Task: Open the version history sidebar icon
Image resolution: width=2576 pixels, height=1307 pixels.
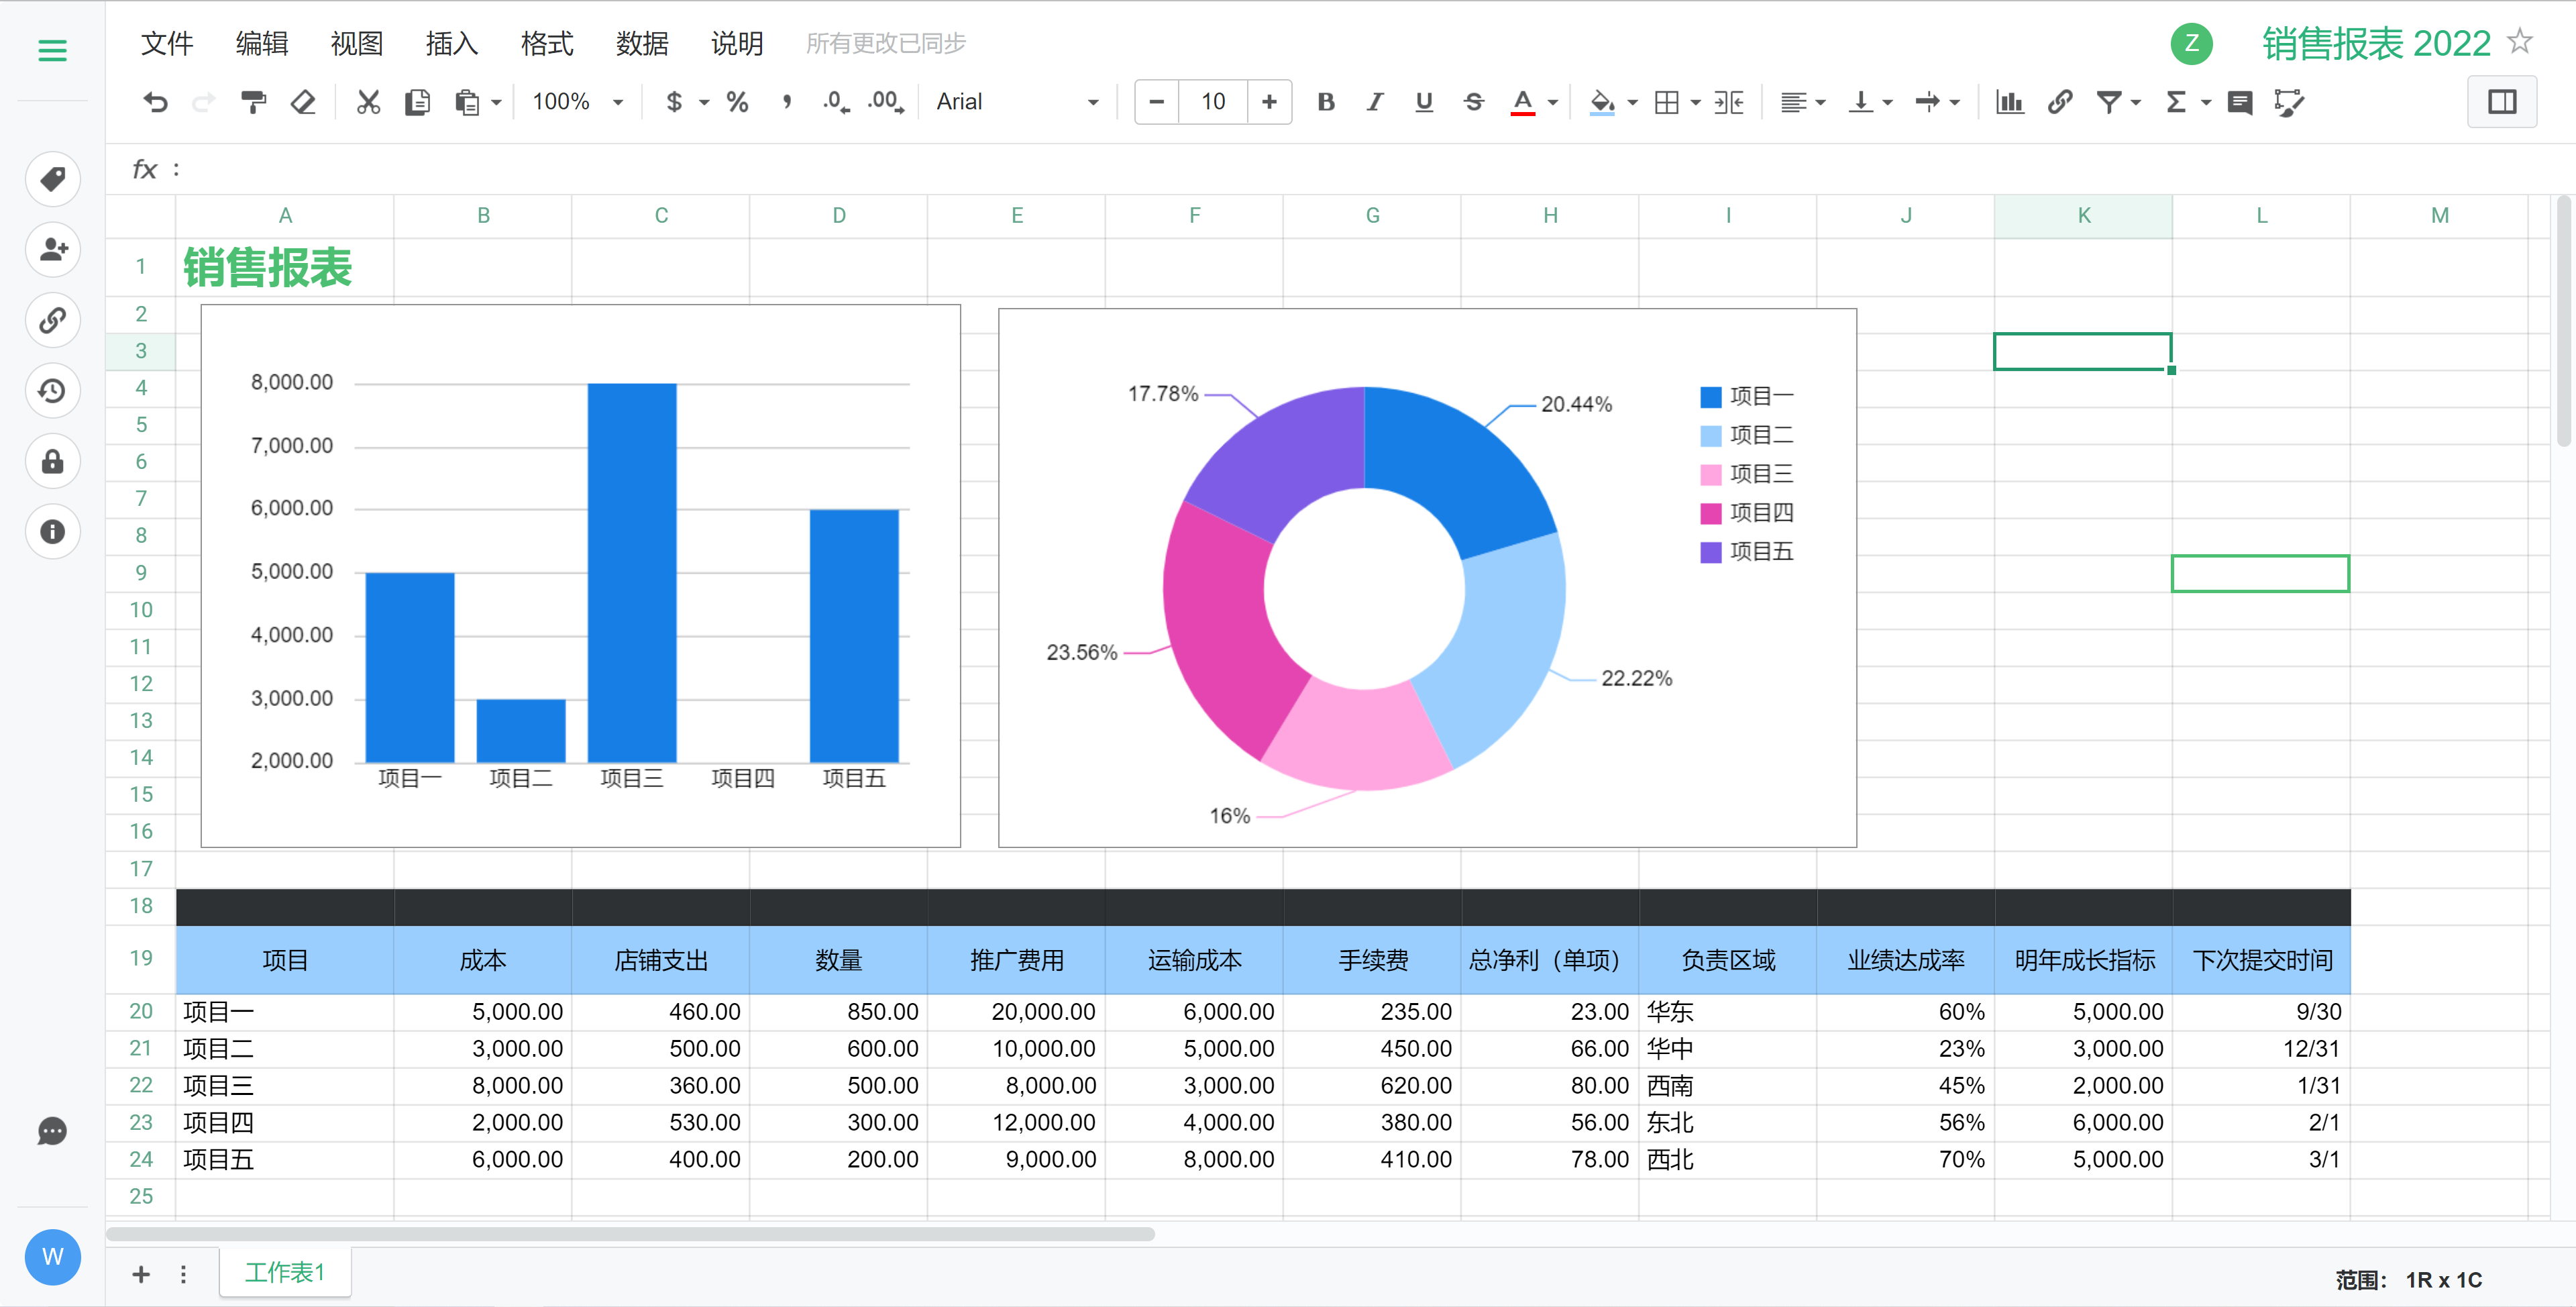Action: tap(52, 391)
